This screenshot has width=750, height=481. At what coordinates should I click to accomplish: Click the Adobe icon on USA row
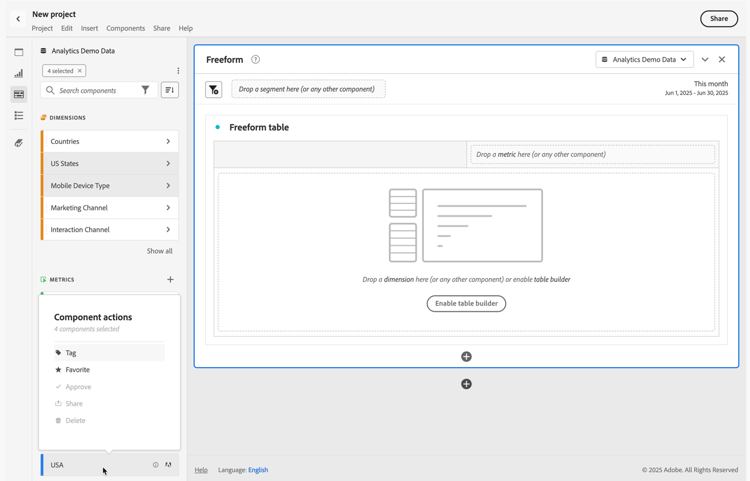pyautogui.click(x=168, y=465)
